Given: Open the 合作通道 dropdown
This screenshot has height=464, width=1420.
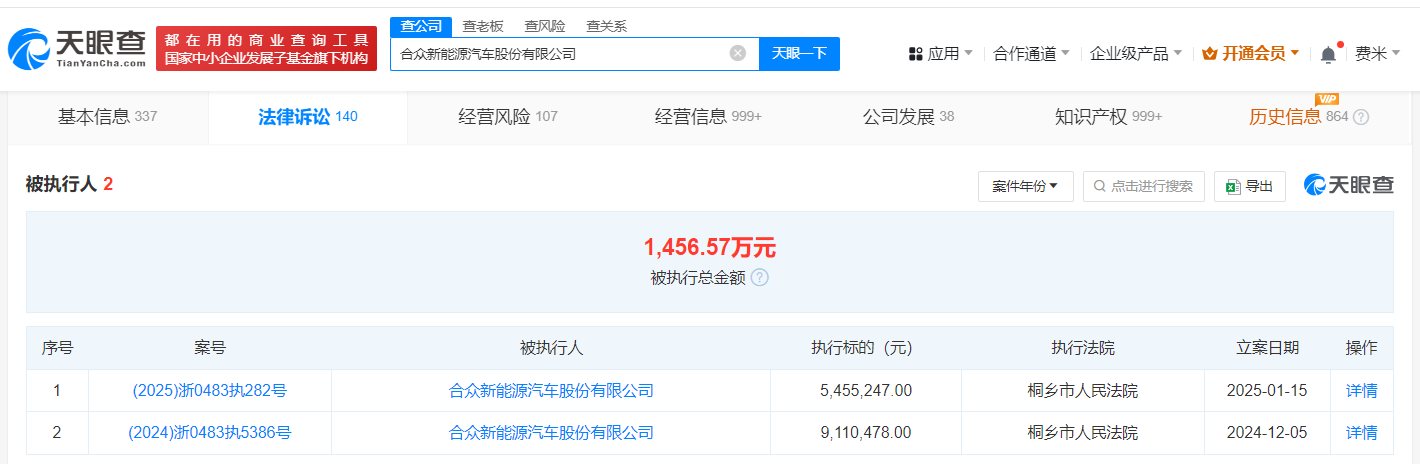Looking at the screenshot, I should pos(1031,54).
